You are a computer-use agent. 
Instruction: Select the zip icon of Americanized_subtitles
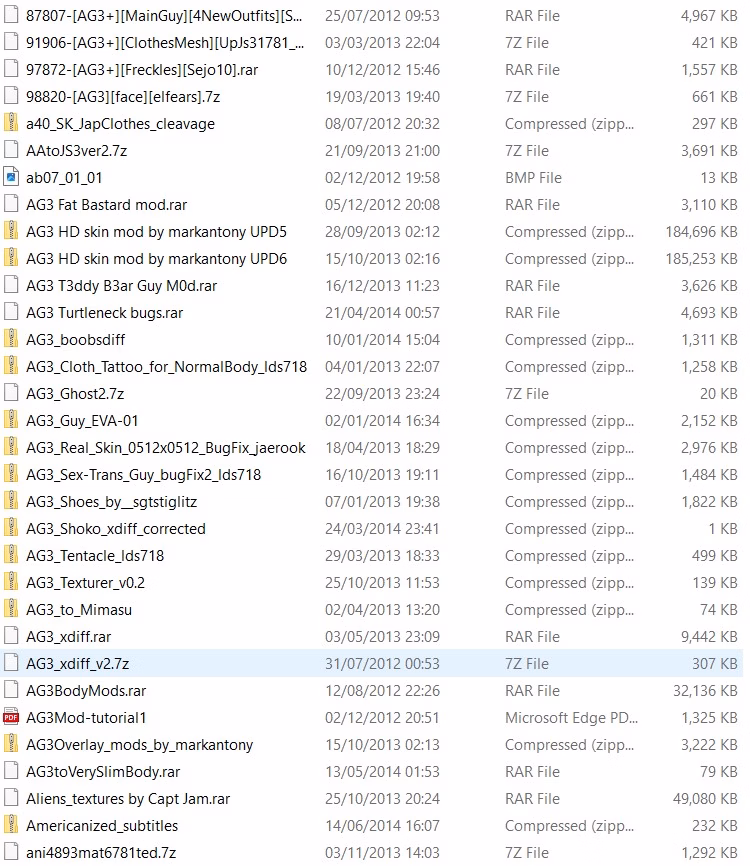(x=12, y=826)
